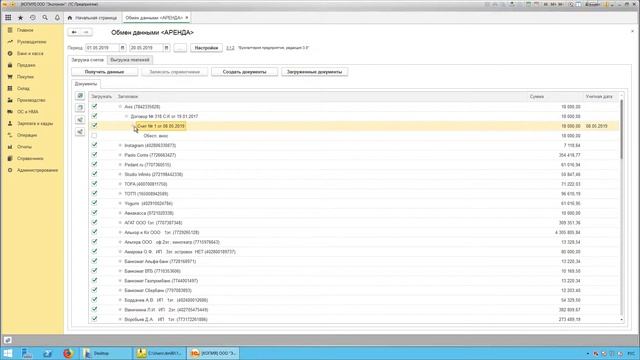The image size is (640, 360).
Task: Expand the Банкомат Альфа-банк tree node
Action: pyautogui.click(x=120, y=261)
